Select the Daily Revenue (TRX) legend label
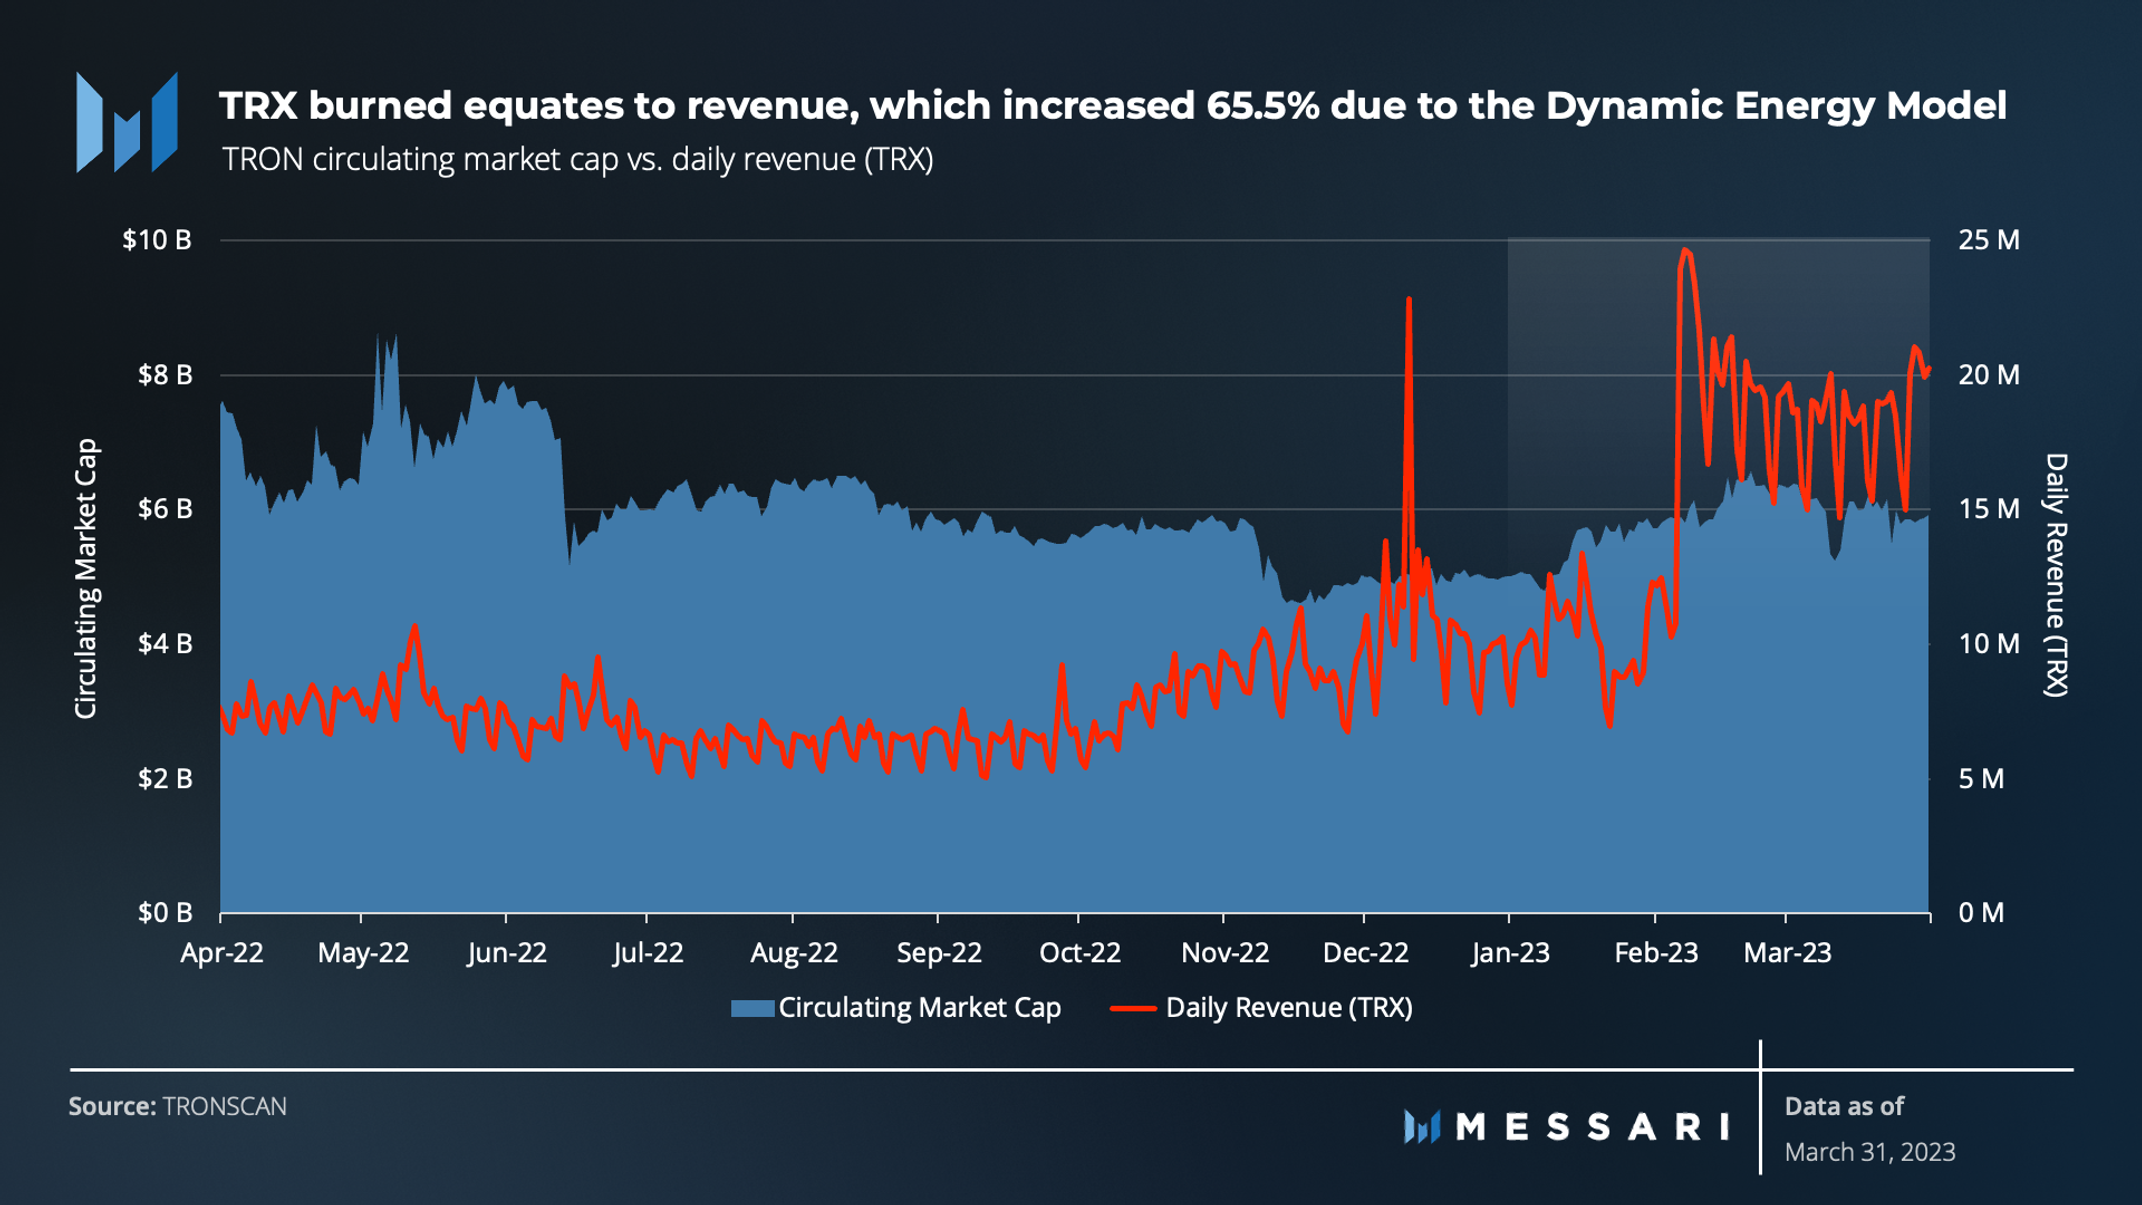Image resolution: width=2142 pixels, height=1205 pixels. coord(1288,1008)
